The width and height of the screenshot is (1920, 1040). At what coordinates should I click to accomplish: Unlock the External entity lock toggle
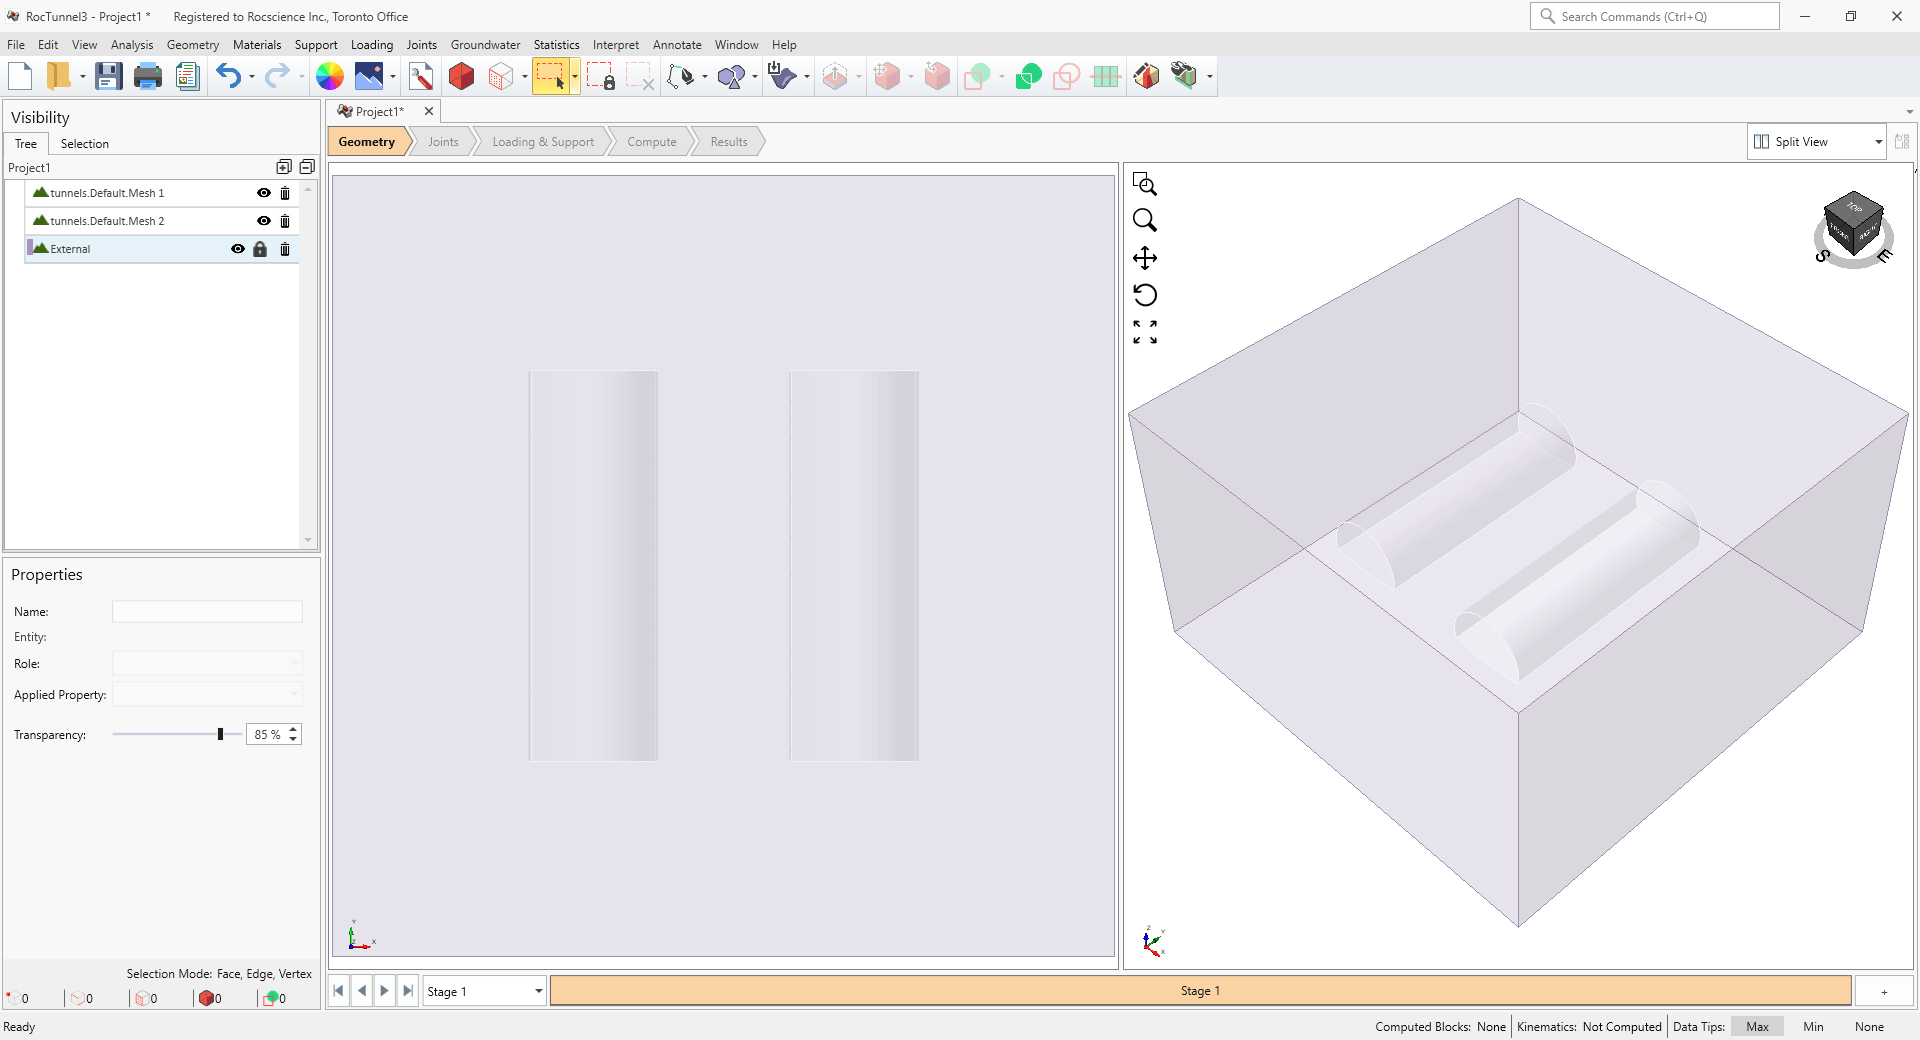261,249
